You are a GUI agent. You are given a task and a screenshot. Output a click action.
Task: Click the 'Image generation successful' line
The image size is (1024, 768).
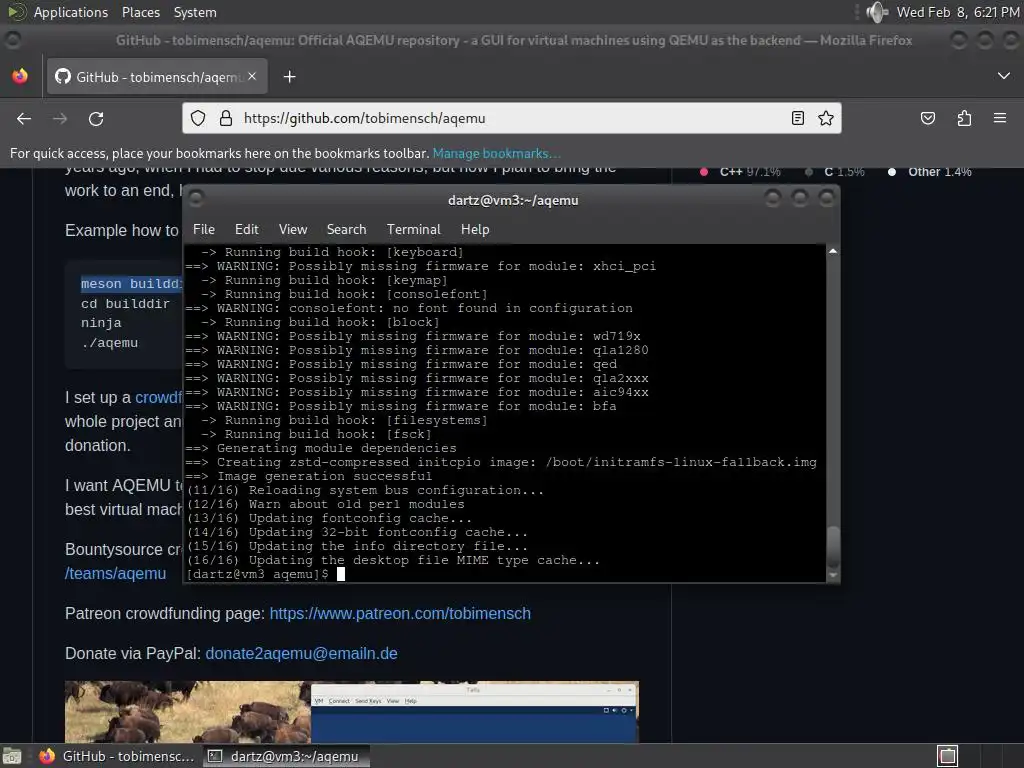(x=308, y=476)
